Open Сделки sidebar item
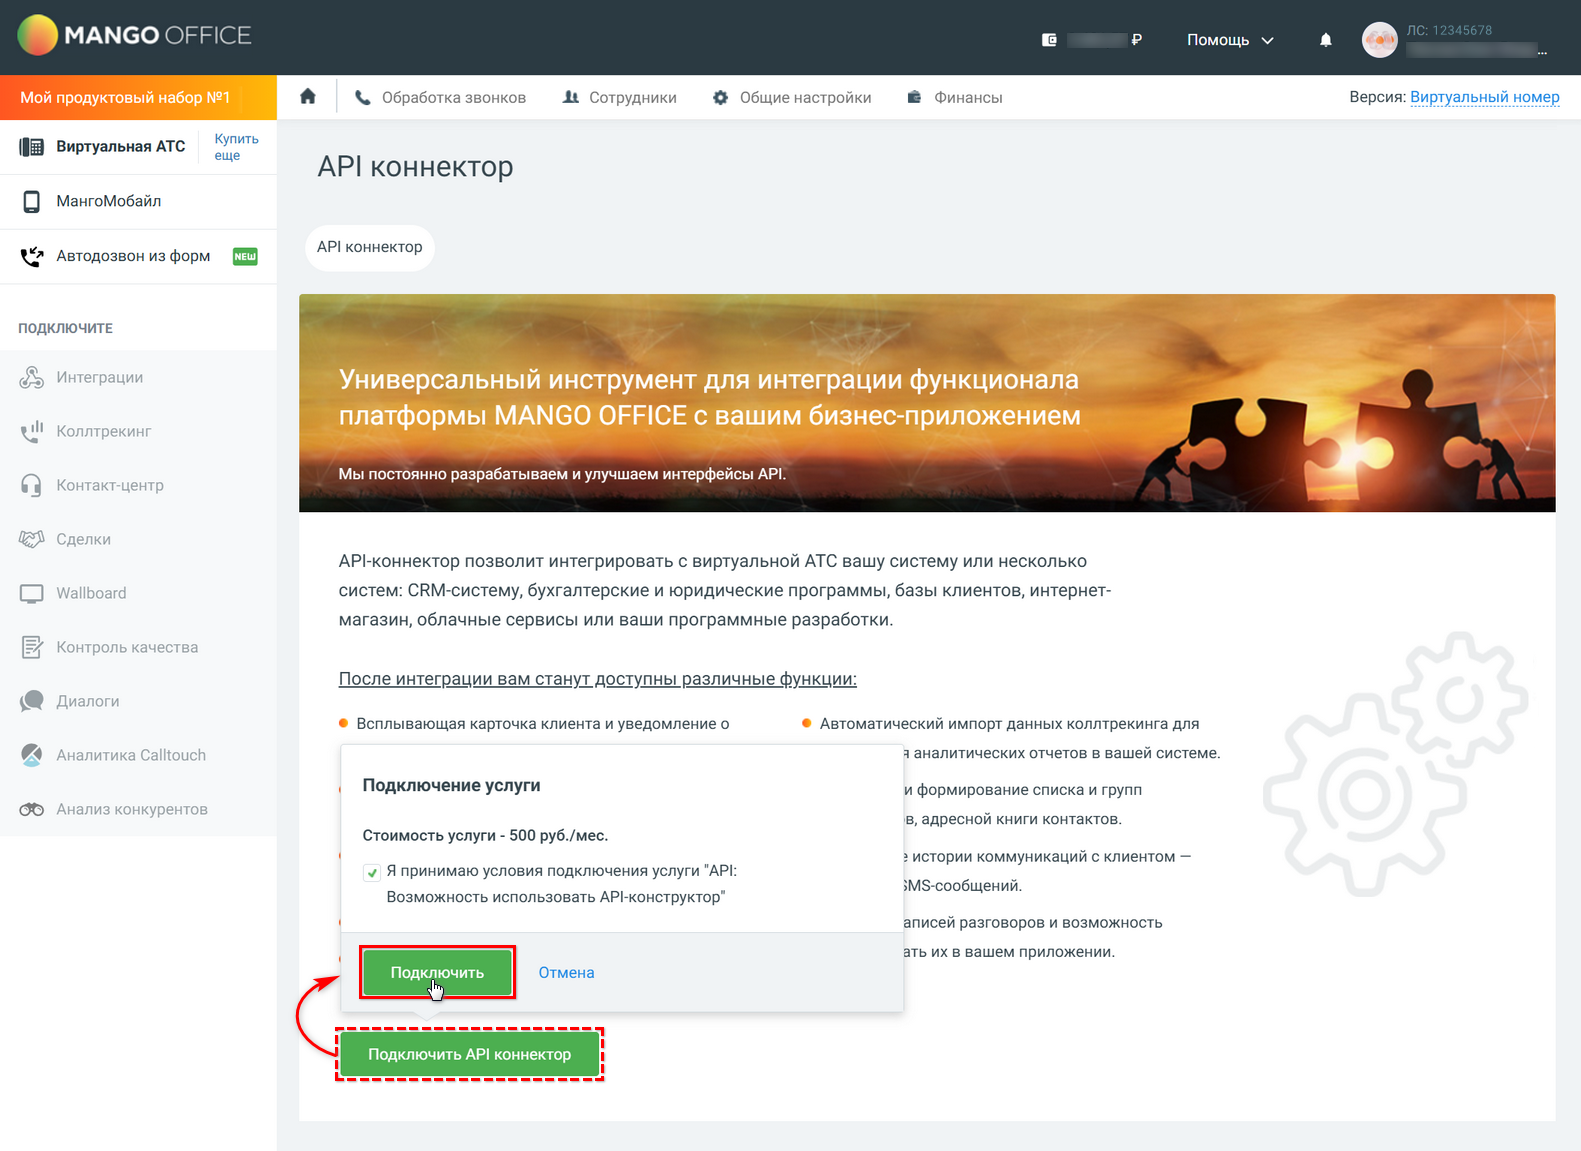Screen dimensions: 1581x1151 [x=138, y=539]
